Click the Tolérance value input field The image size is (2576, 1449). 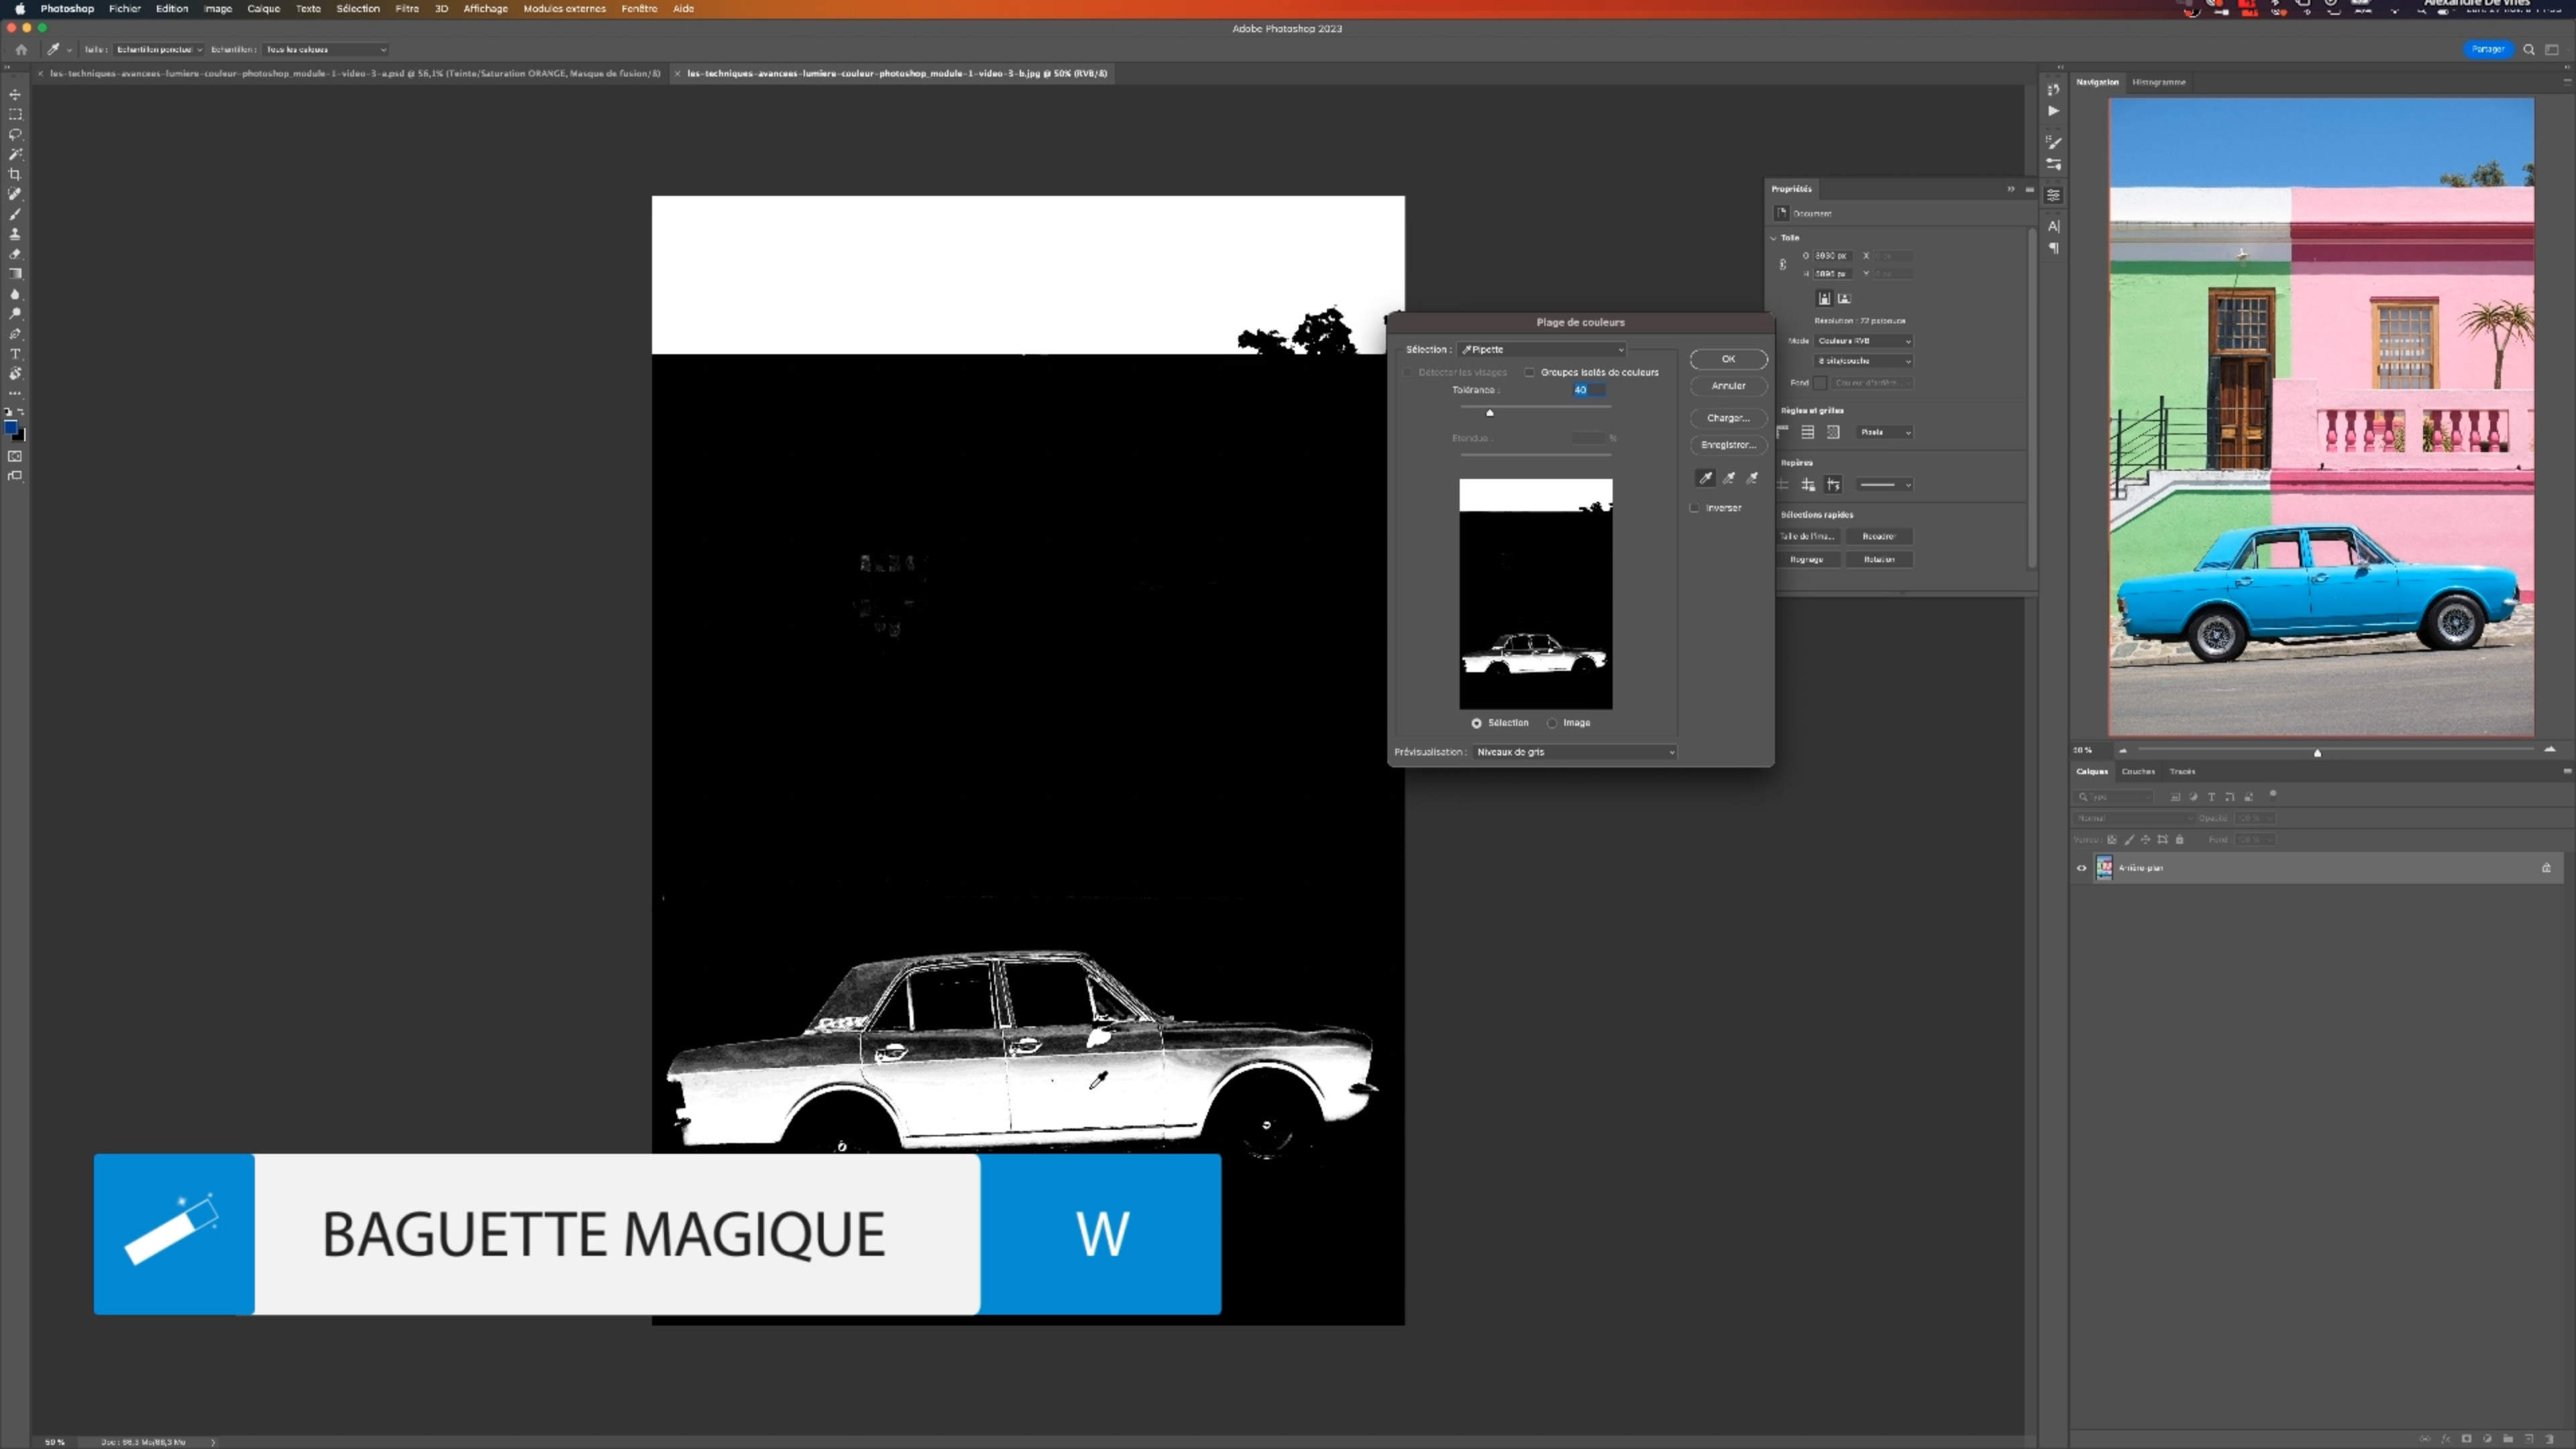[1588, 390]
